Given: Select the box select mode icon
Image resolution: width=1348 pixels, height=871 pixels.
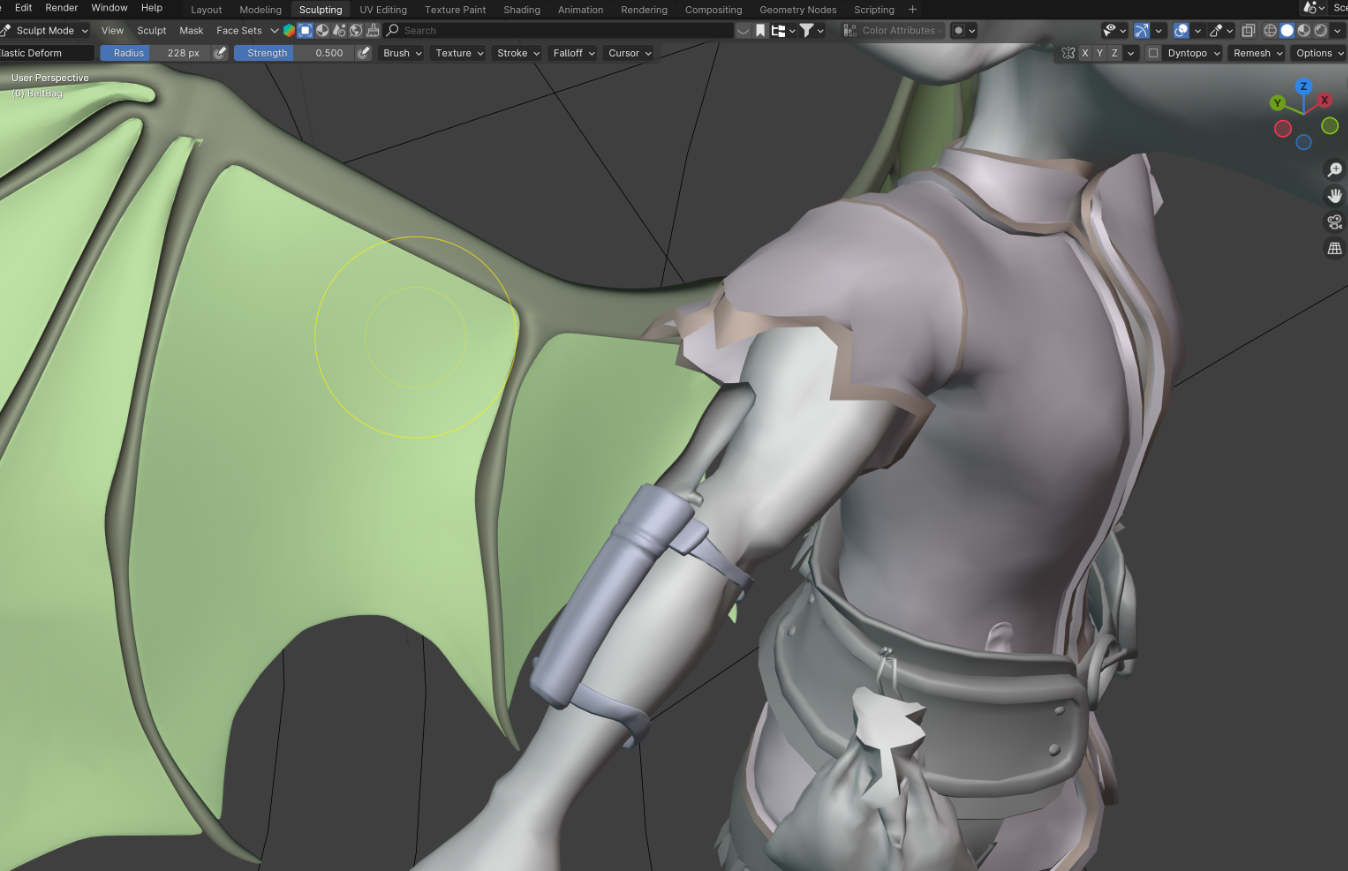Looking at the screenshot, I should (305, 30).
